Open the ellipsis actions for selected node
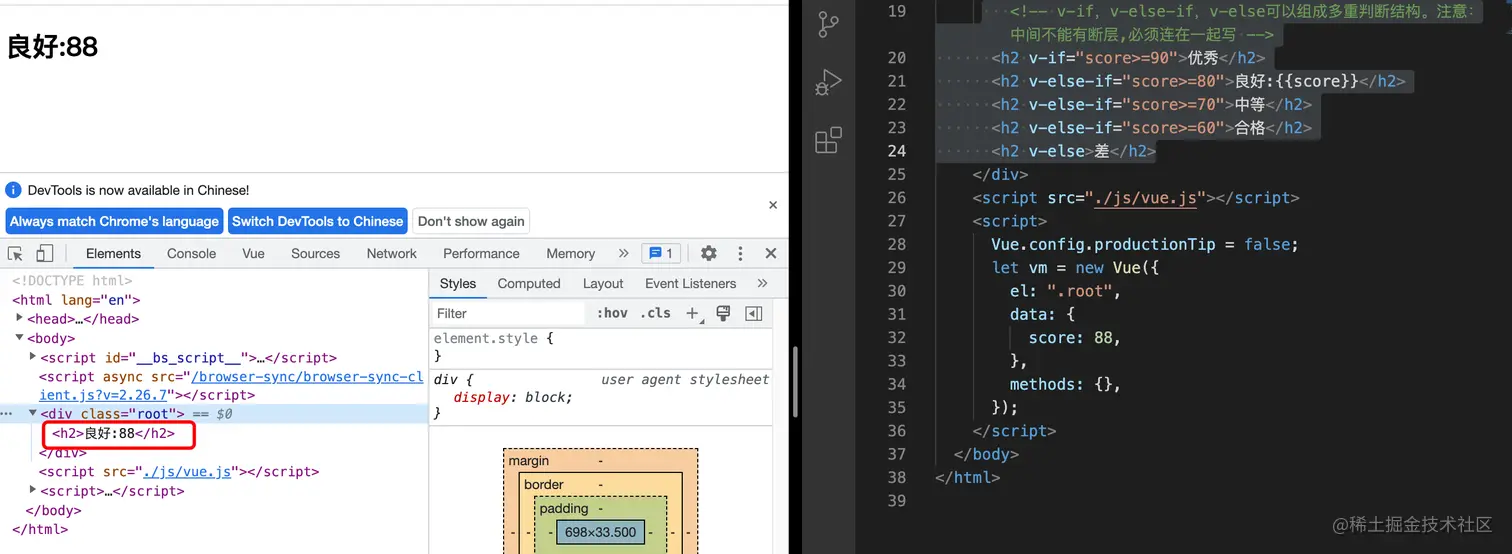Image resolution: width=1512 pixels, height=554 pixels. [x=7, y=413]
